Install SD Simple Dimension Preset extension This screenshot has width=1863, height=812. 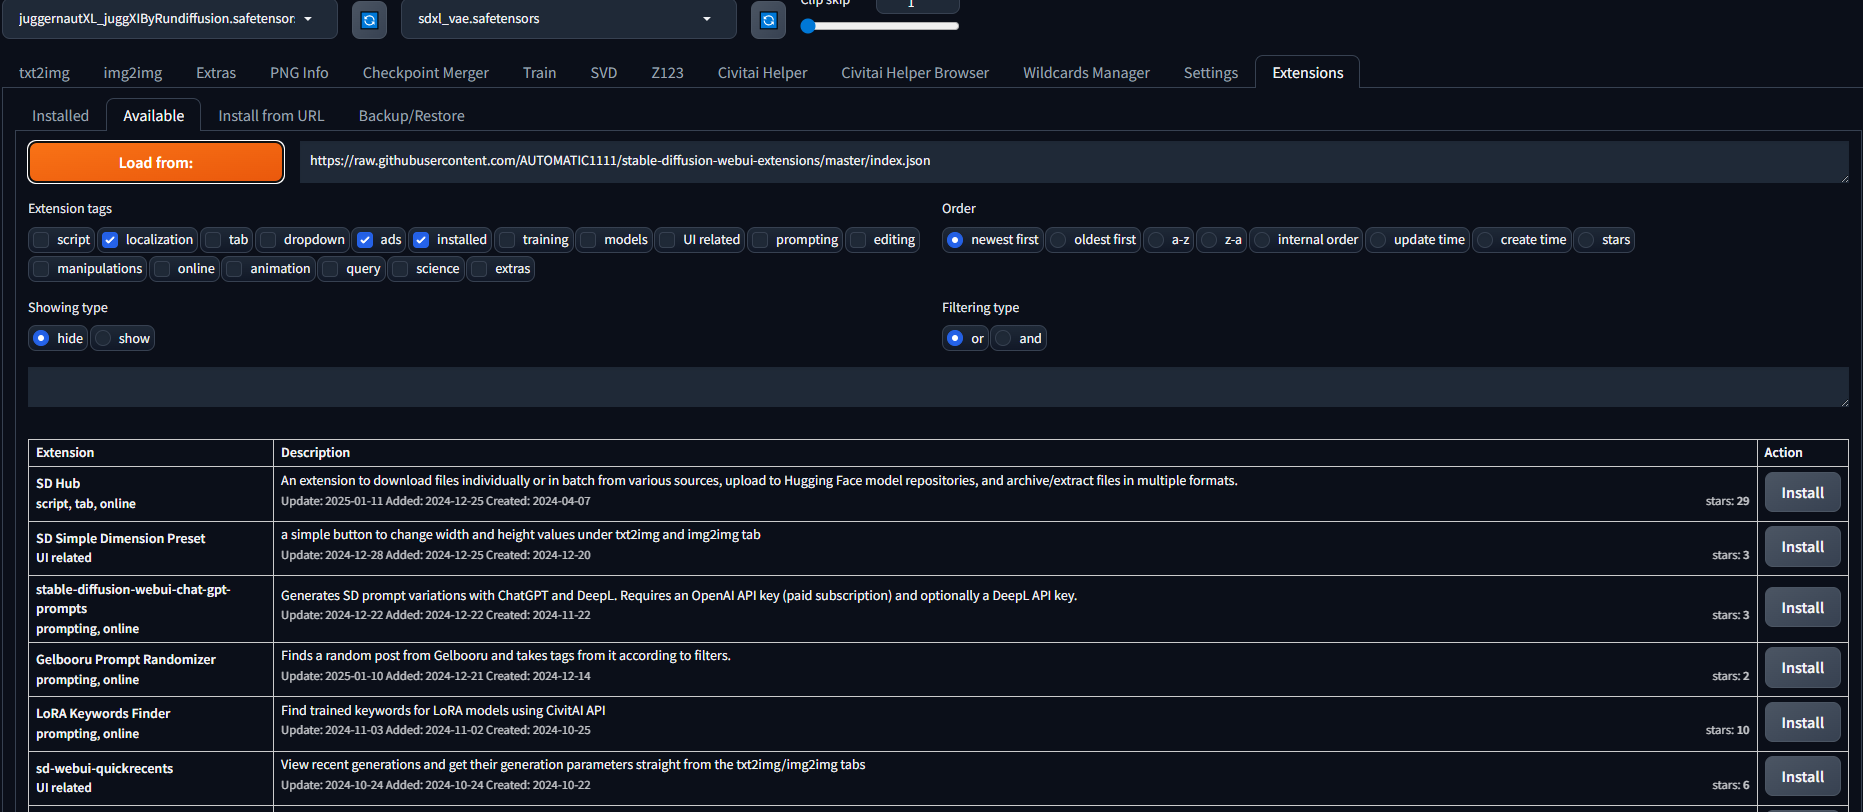tap(1802, 547)
